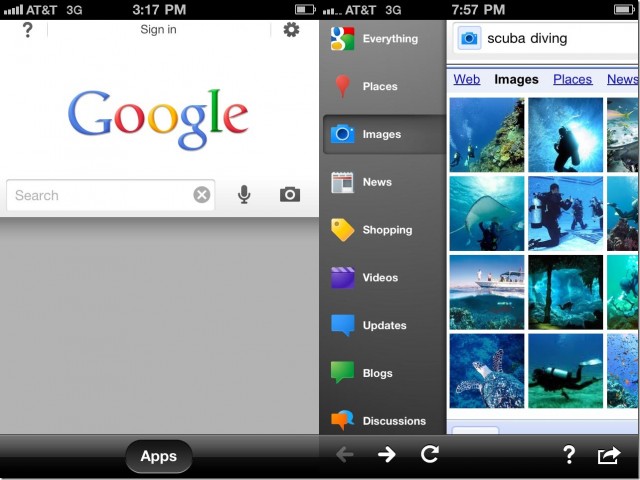
Task: Select Everything in sidebar
Action: [x=382, y=38]
